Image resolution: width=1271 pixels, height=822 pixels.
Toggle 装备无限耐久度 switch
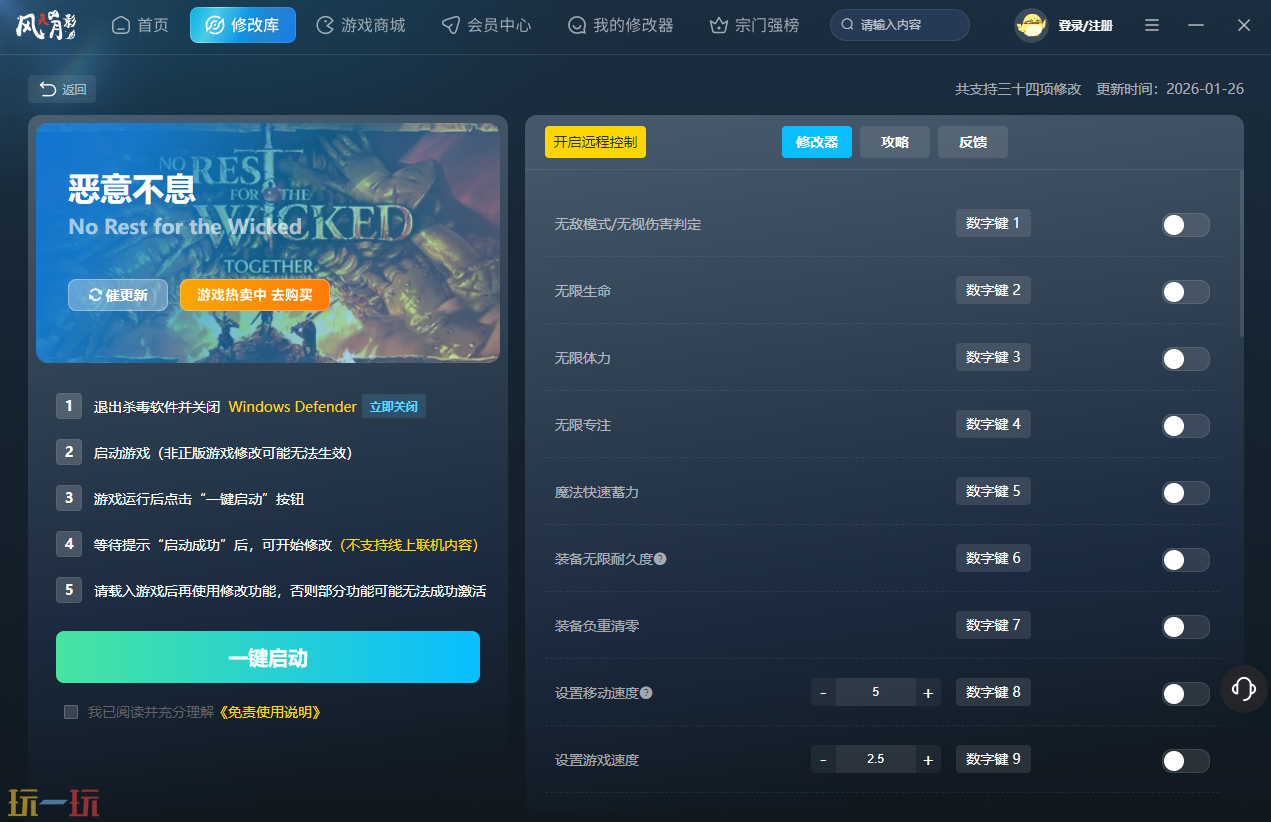click(x=1186, y=560)
